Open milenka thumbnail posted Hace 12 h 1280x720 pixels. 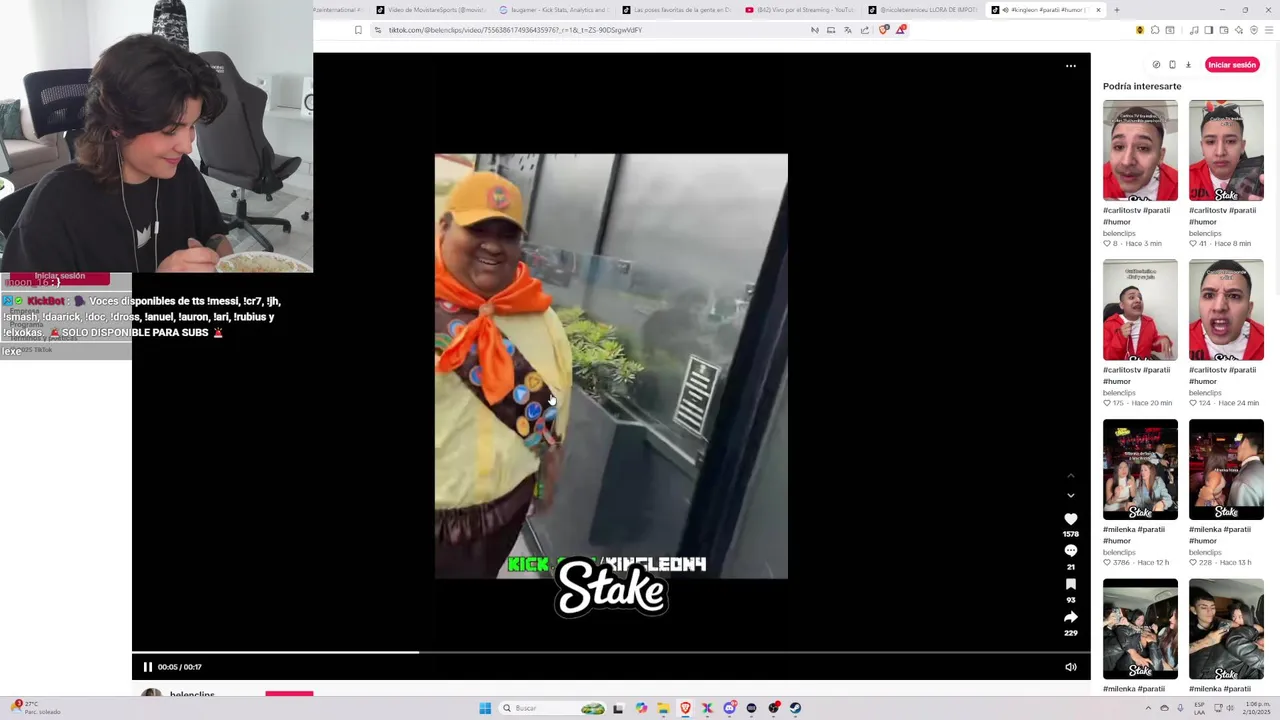tap(1140, 470)
